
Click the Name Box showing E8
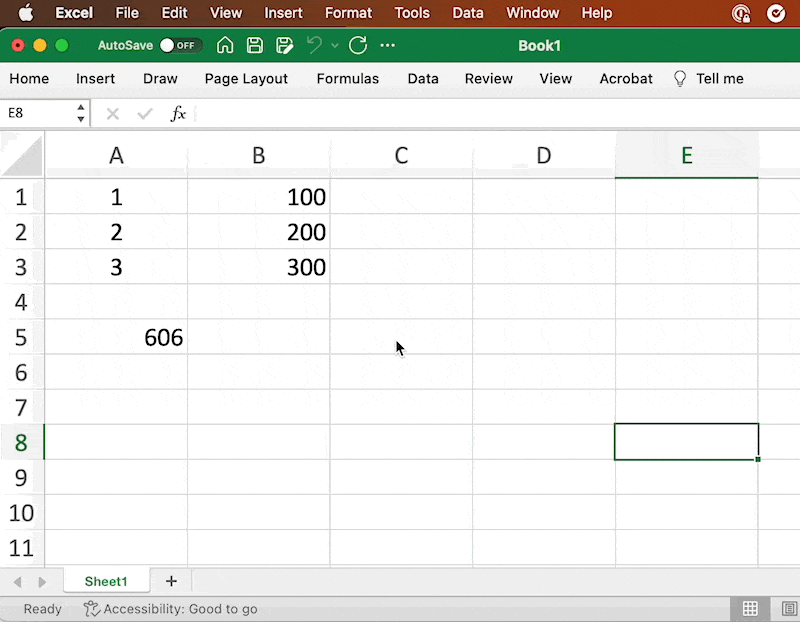(x=38, y=113)
